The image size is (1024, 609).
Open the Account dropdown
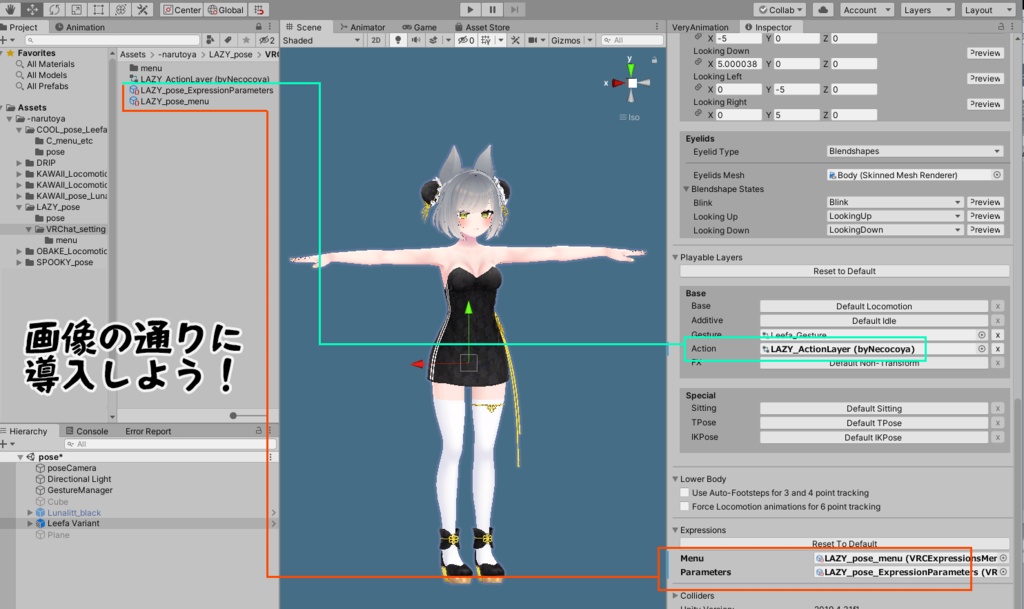867,10
